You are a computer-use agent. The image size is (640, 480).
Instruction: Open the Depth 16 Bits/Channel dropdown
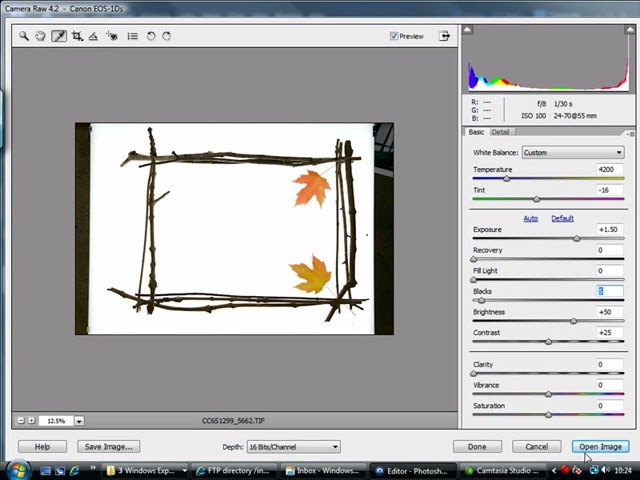[293, 447]
